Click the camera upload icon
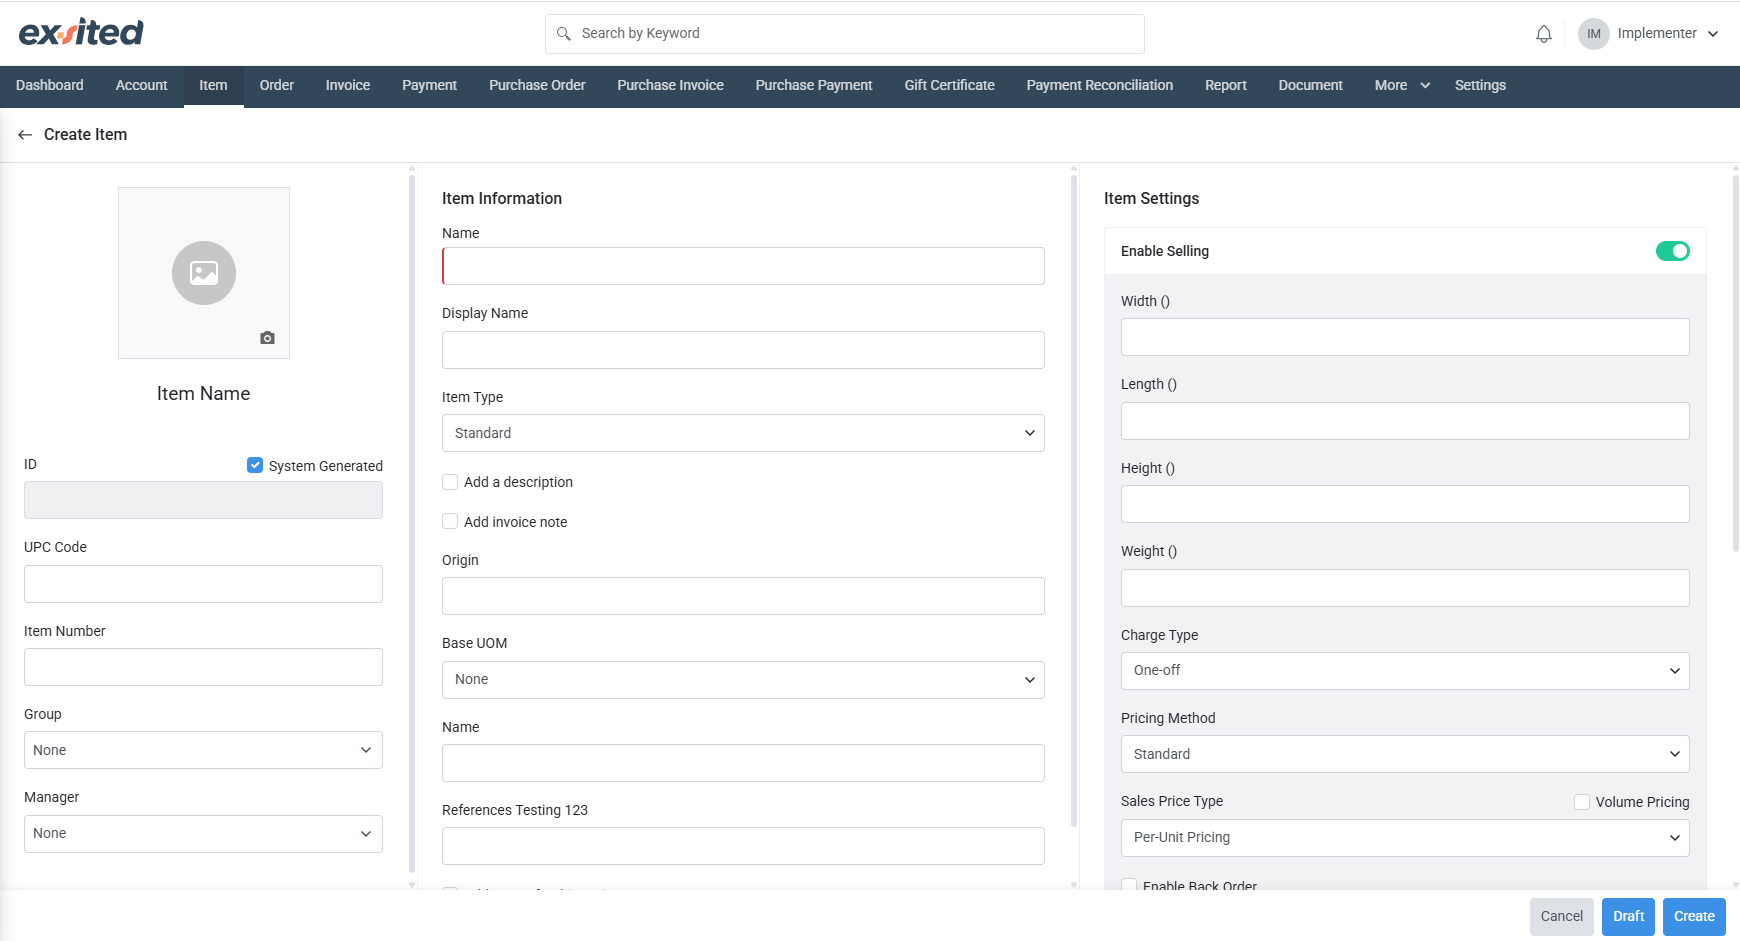The image size is (1740, 941). (x=267, y=338)
